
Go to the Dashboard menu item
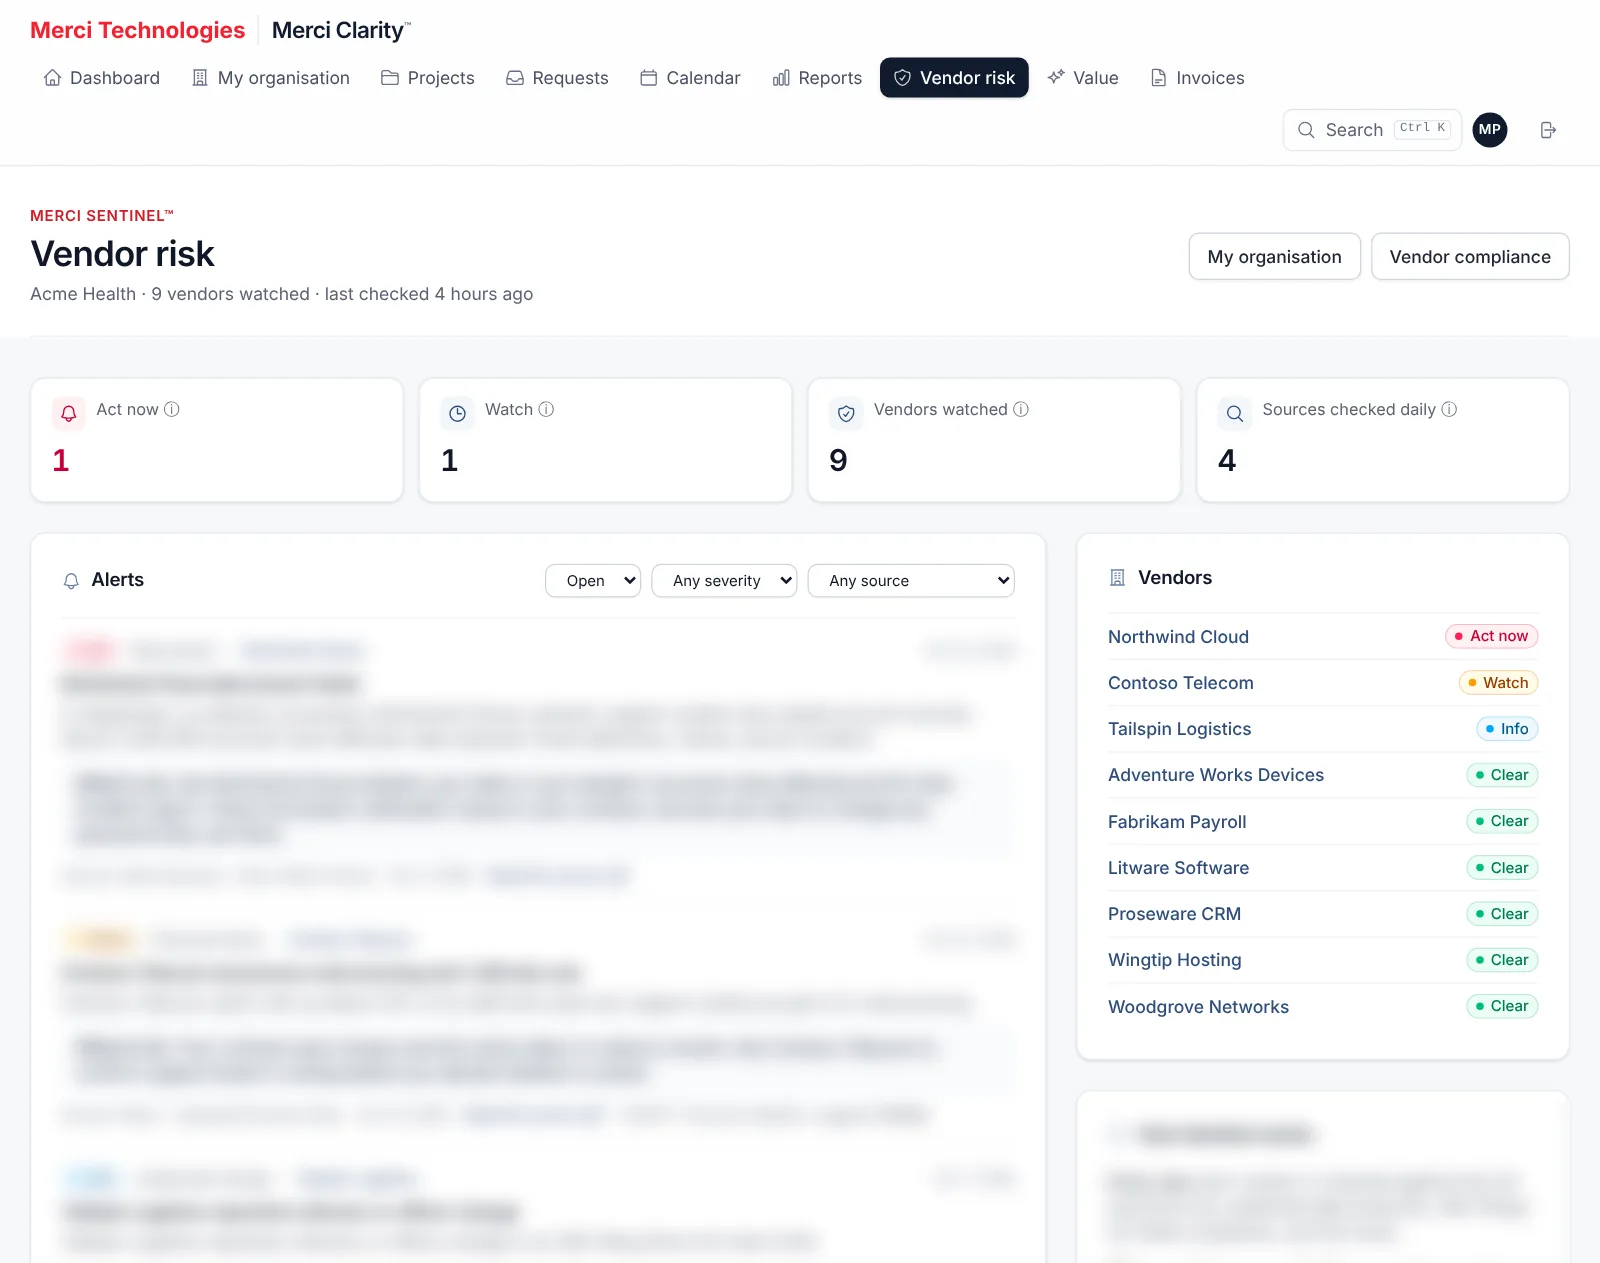102,78
